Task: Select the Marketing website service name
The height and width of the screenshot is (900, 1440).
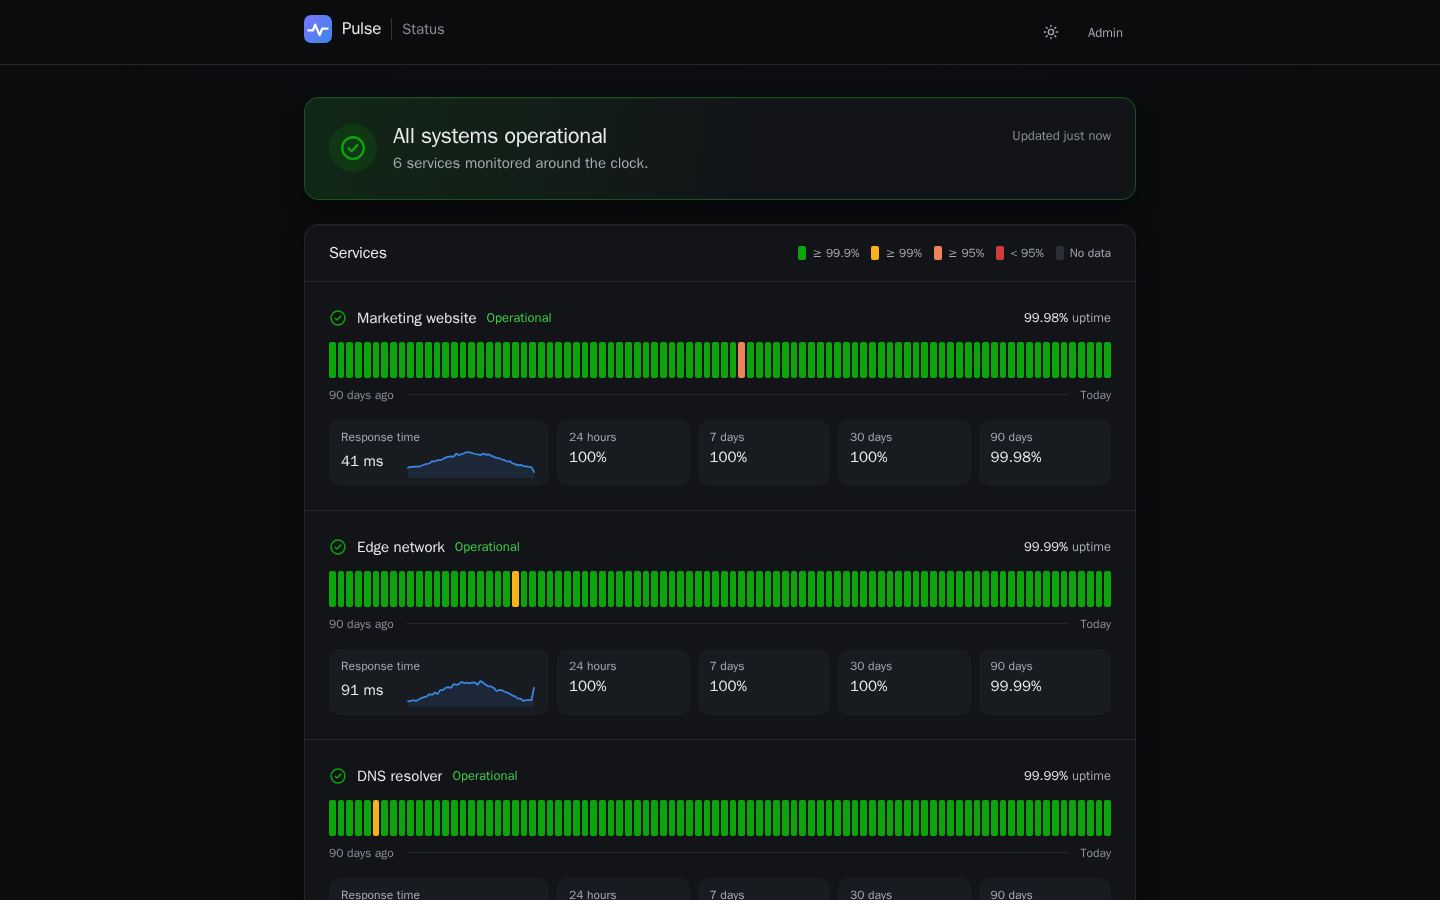Action: click(416, 318)
